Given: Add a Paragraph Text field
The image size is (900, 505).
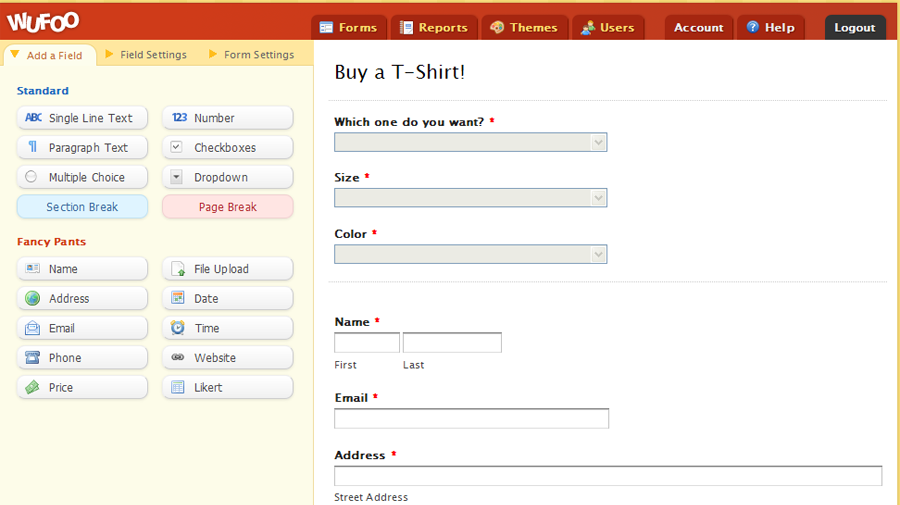Looking at the screenshot, I should click(x=82, y=147).
